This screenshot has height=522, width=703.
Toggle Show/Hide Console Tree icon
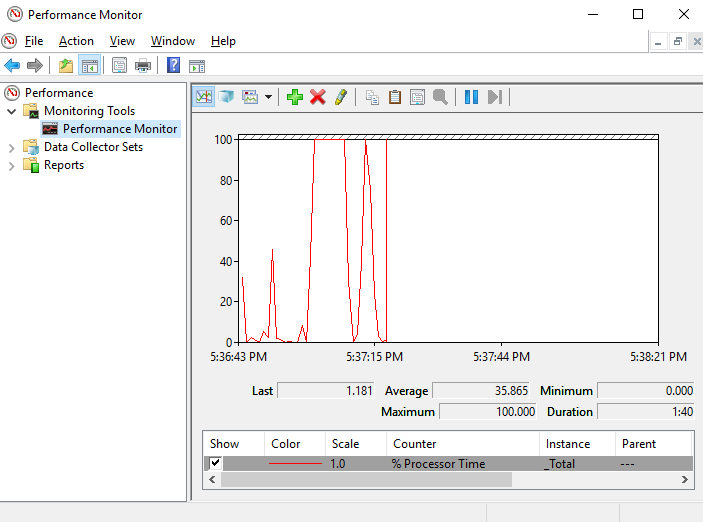point(90,66)
